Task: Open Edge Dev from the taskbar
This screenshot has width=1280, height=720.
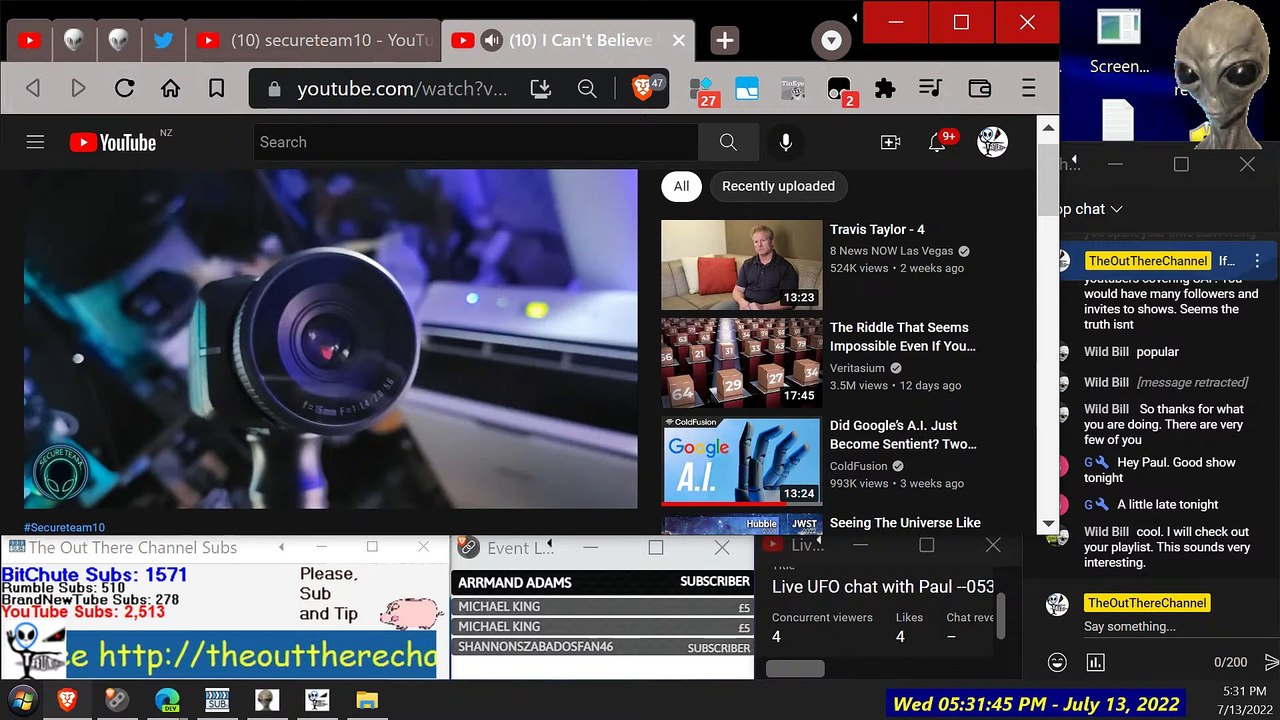Action: click(x=167, y=700)
